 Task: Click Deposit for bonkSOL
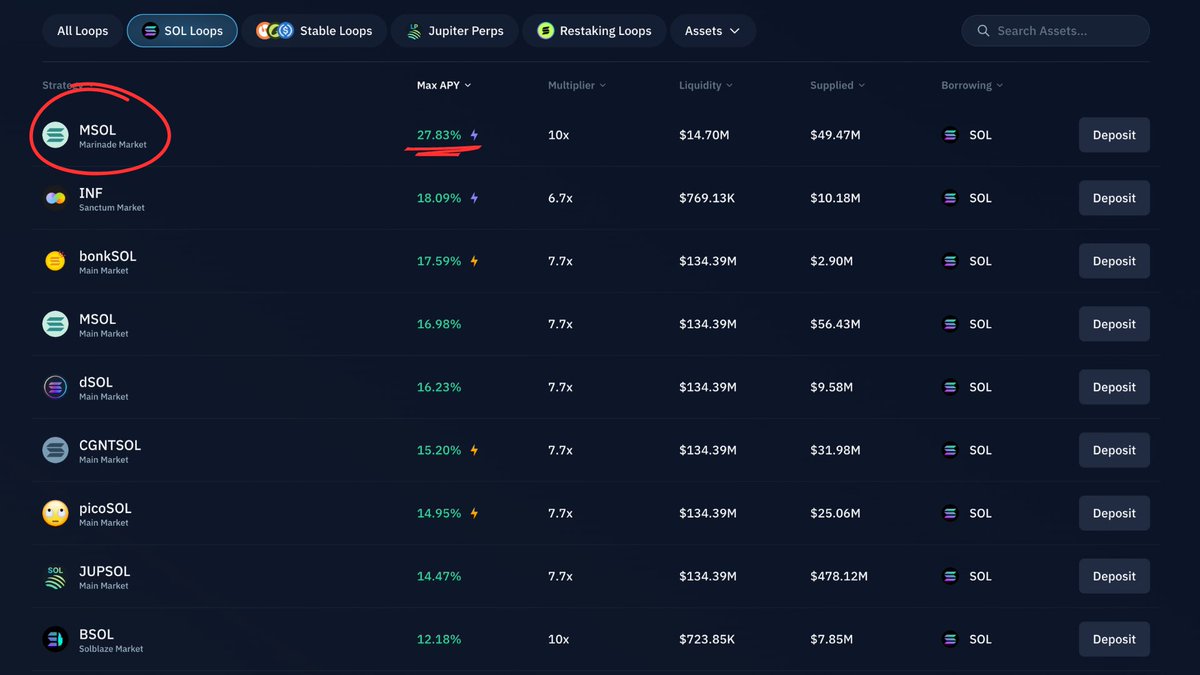coord(1114,261)
